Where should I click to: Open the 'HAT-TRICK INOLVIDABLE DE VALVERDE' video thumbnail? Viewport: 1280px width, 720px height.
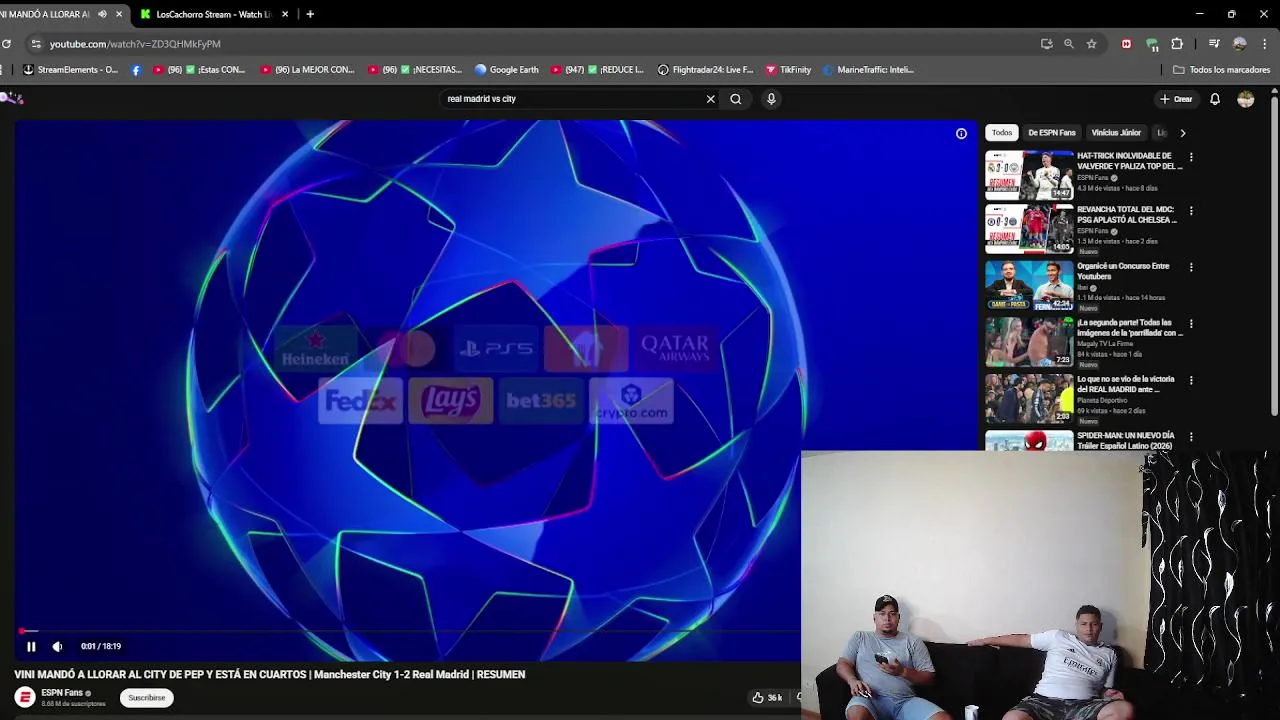[1029, 175]
